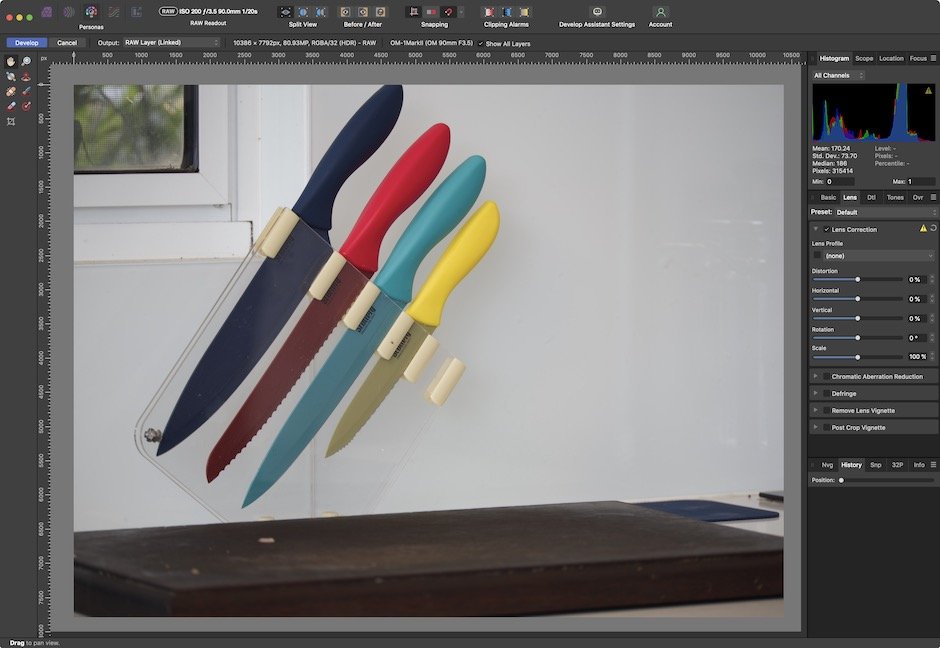This screenshot has height=648, width=940.
Task: Select the Zoom tool in the left toolbar
Action: pyautogui.click(x=26, y=61)
